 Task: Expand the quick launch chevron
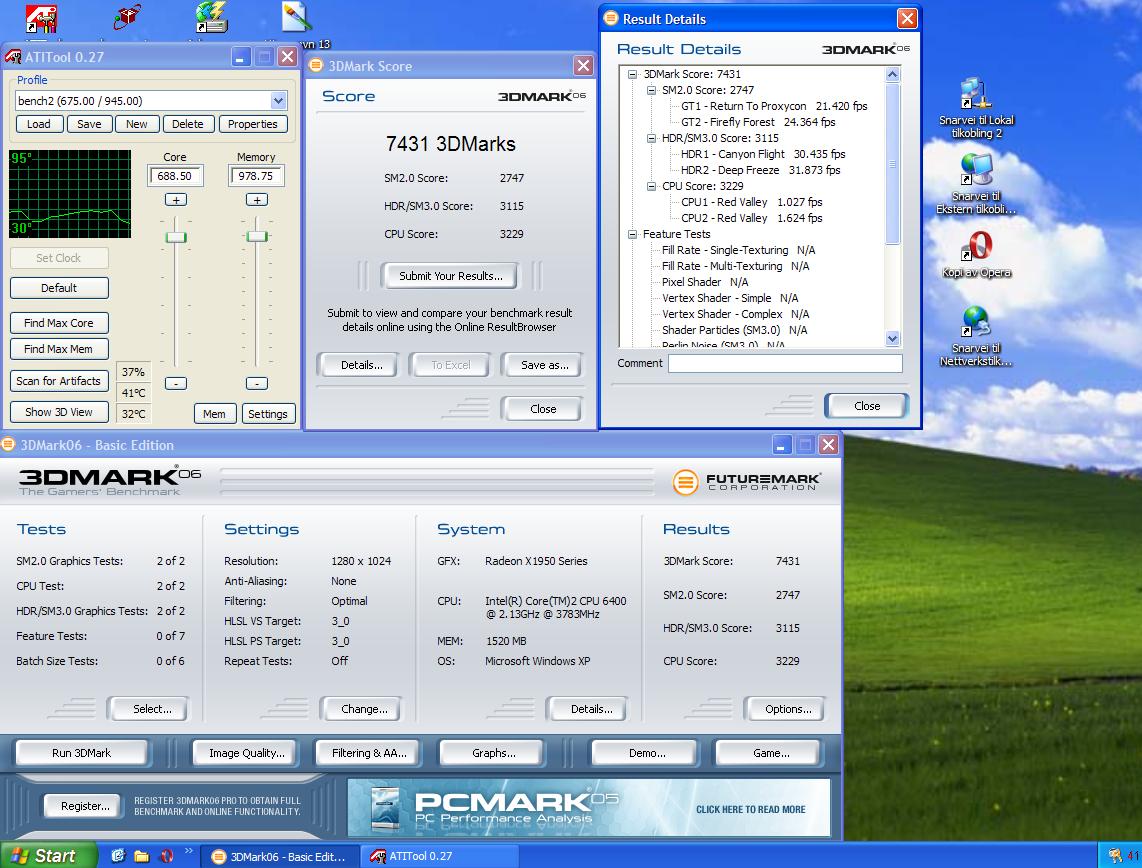[189, 851]
